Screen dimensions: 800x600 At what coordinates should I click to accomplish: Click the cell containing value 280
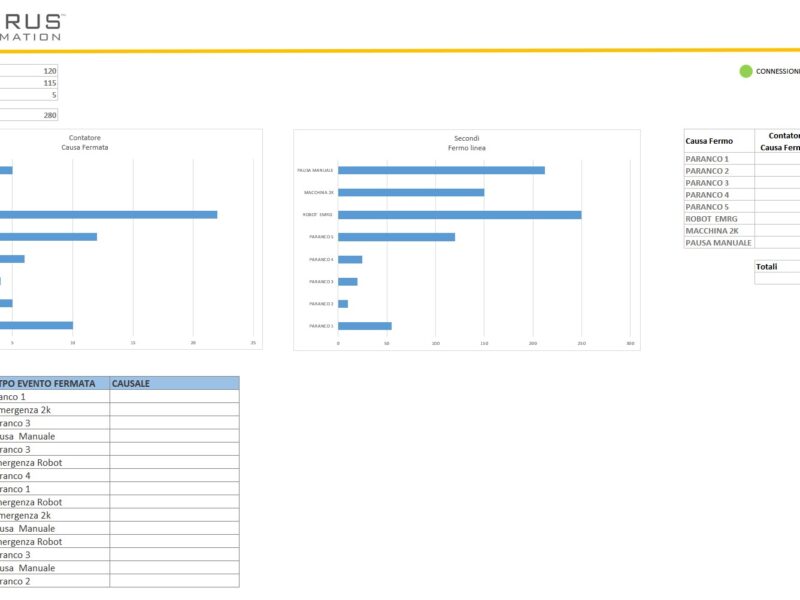30,115
